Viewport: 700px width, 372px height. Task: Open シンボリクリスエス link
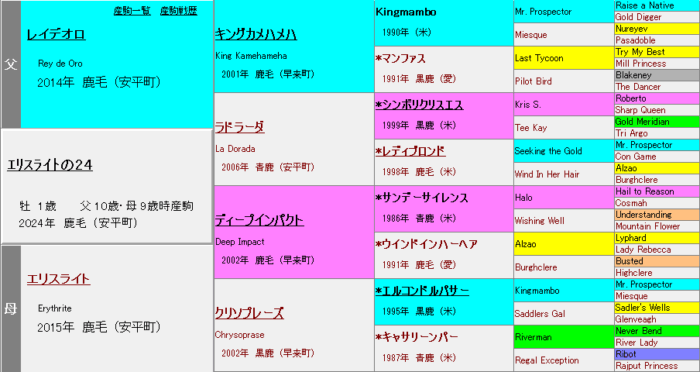click(x=419, y=104)
